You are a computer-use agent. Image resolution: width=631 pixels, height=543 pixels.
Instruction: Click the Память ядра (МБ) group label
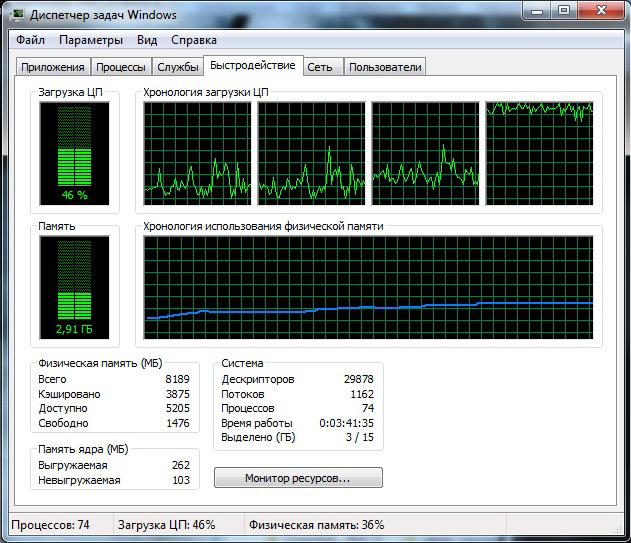point(83,449)
